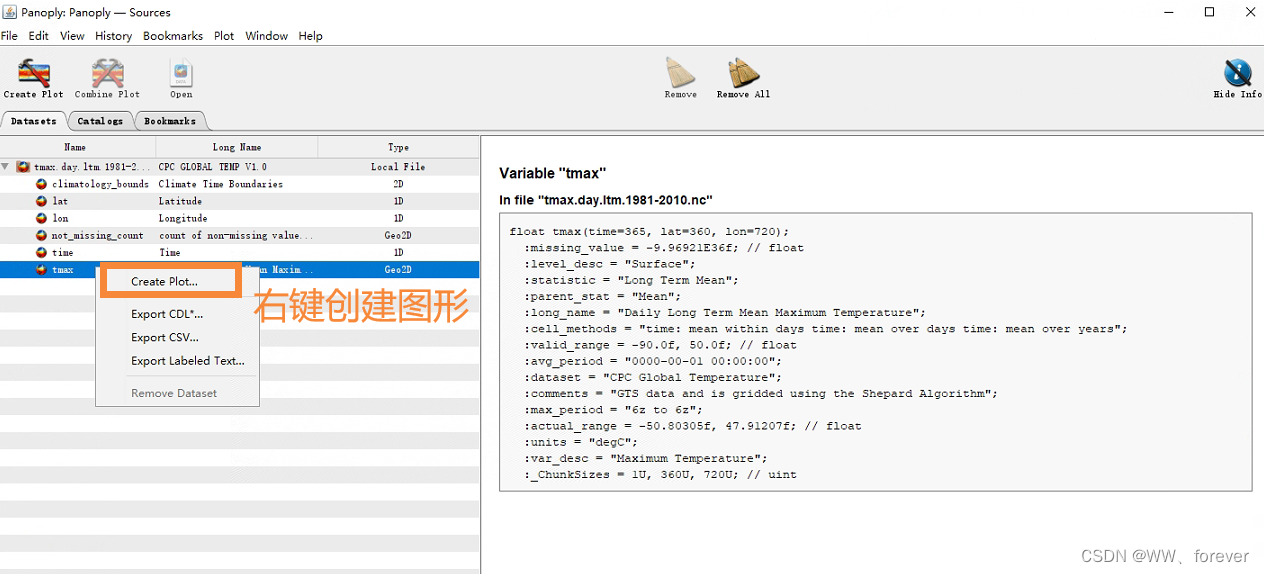Select the climatology_bounds row

[x=240, y=184]
